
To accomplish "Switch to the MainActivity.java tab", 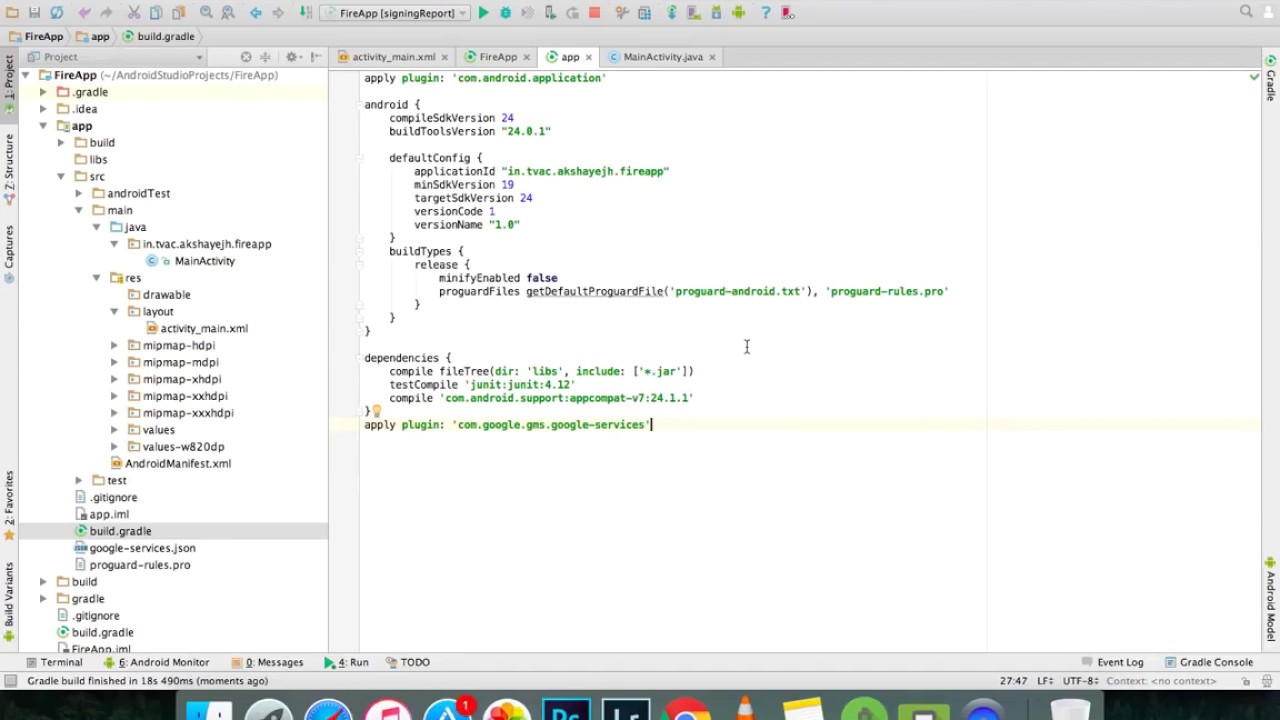I will point(662,57).
